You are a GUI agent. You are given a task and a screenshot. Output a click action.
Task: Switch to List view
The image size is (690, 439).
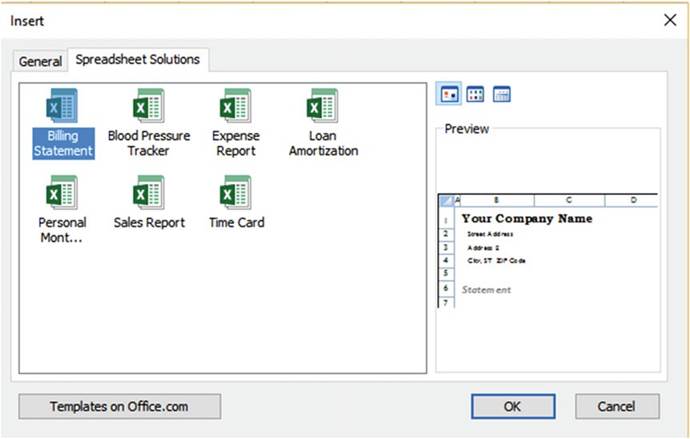(476, 95)
